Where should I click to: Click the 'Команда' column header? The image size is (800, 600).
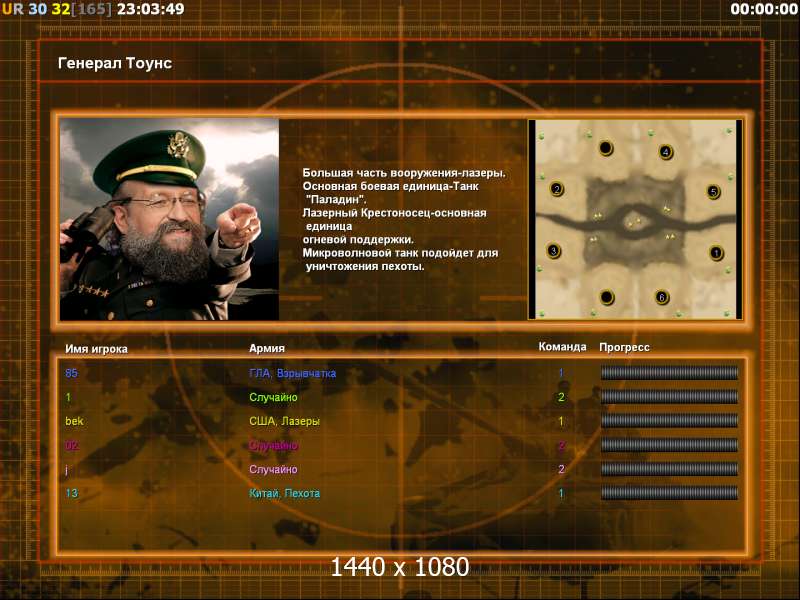(x=562, y=347)
